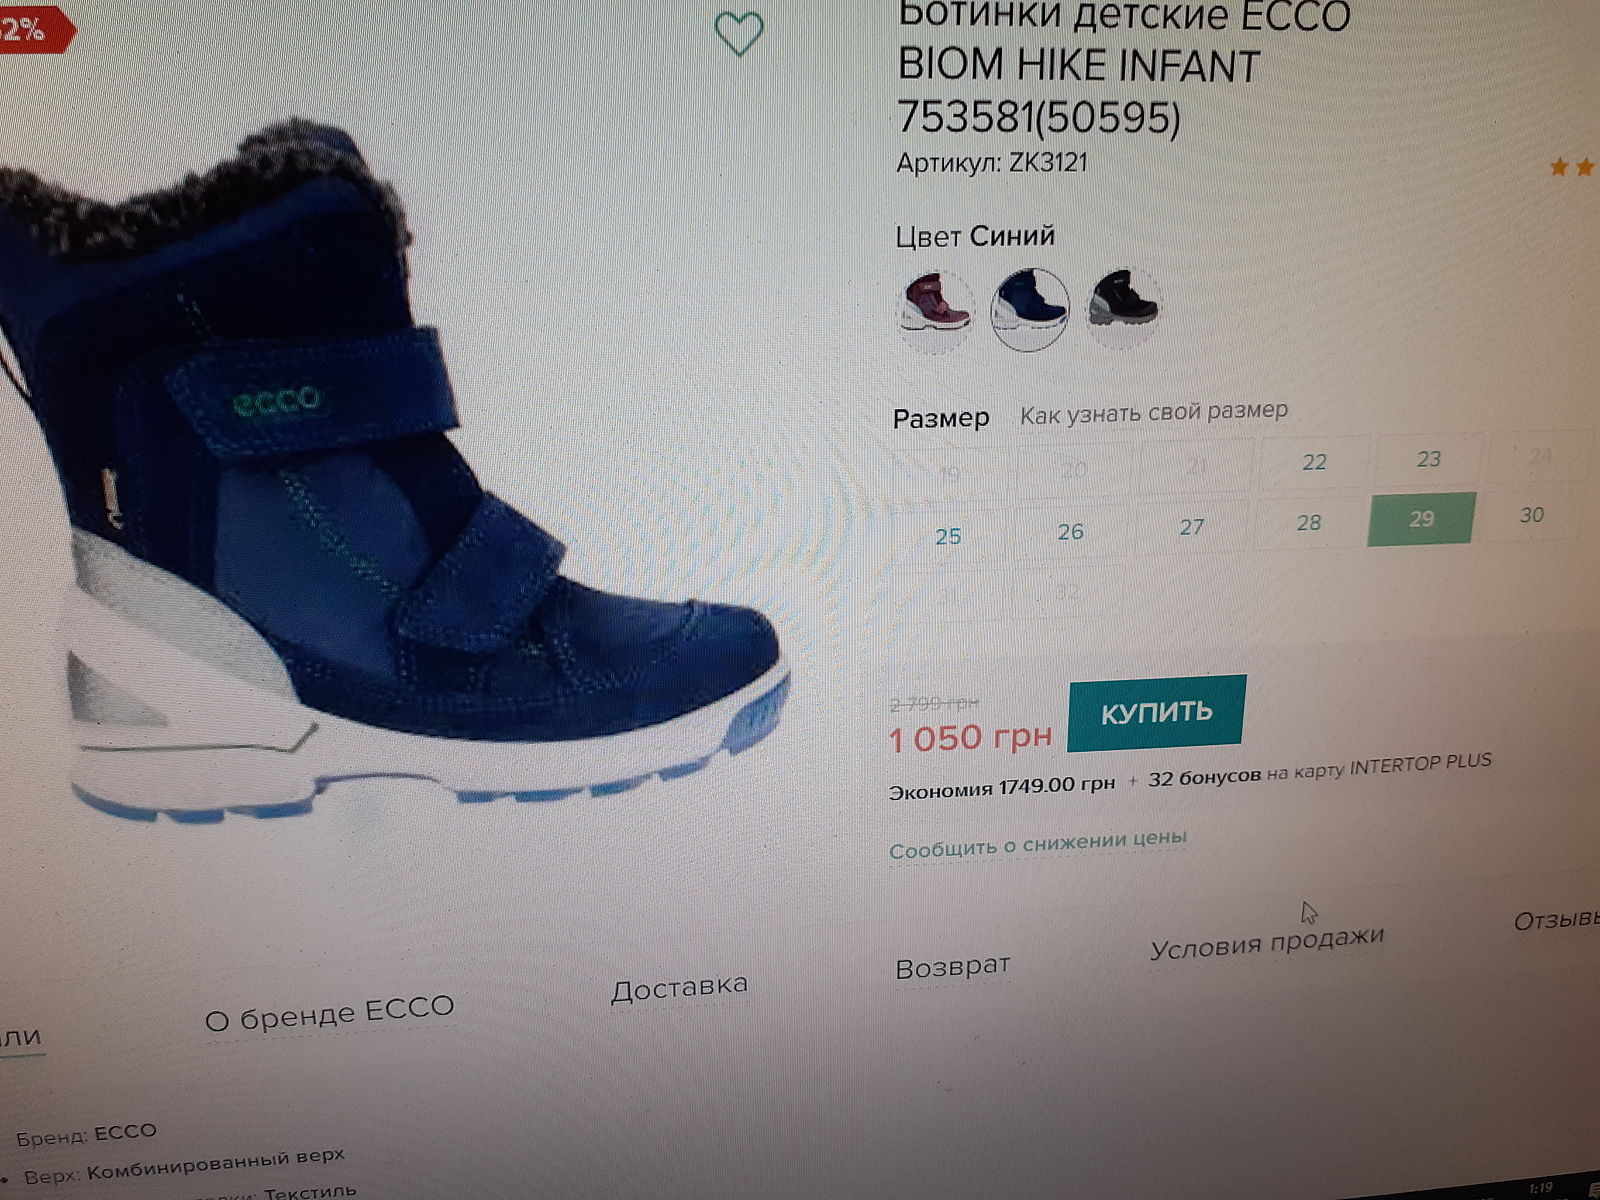The image size is (1600, 1200).
Task: Select the blue boot color variant
Action: [1030, 309]
